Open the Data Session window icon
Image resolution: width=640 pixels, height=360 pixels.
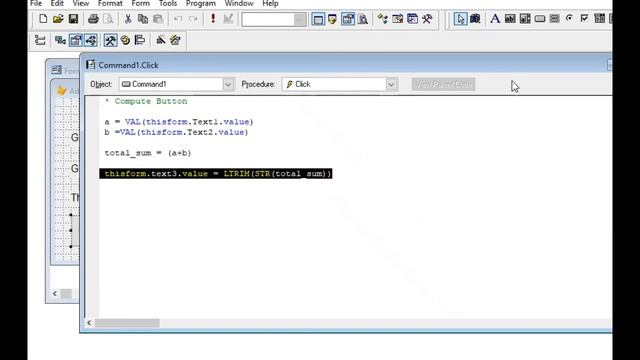pyautogui.click(x=333, y=19)
